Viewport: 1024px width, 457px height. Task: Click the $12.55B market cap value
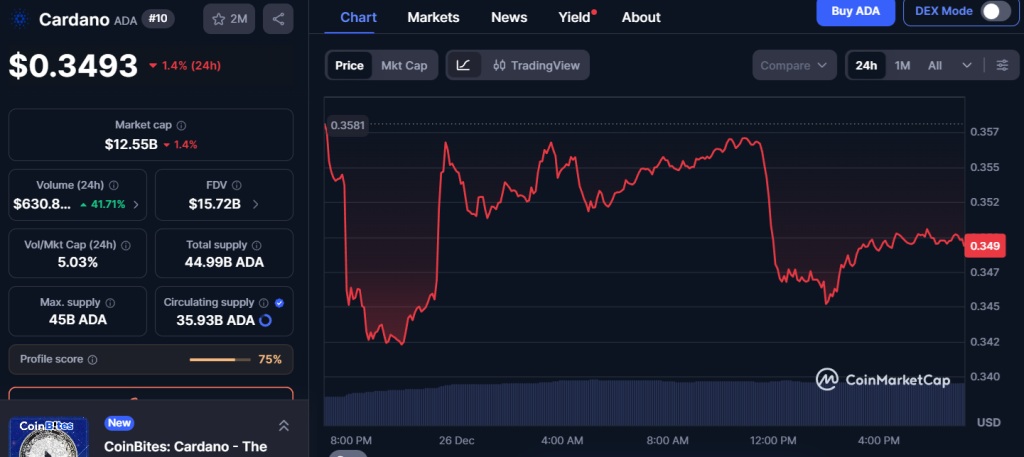131,144
